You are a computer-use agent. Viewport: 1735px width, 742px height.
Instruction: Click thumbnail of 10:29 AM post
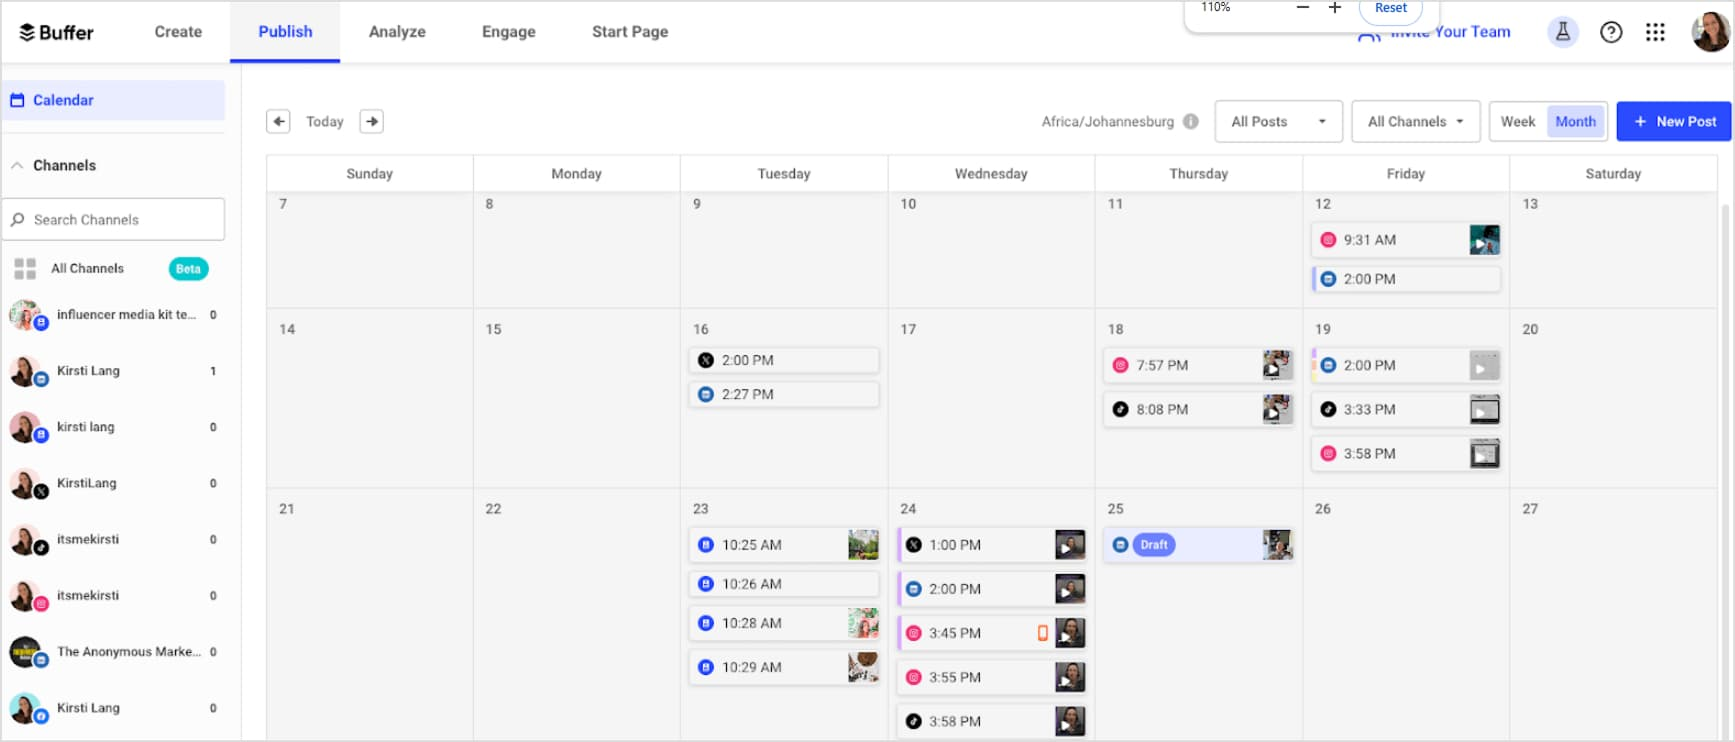863,667
